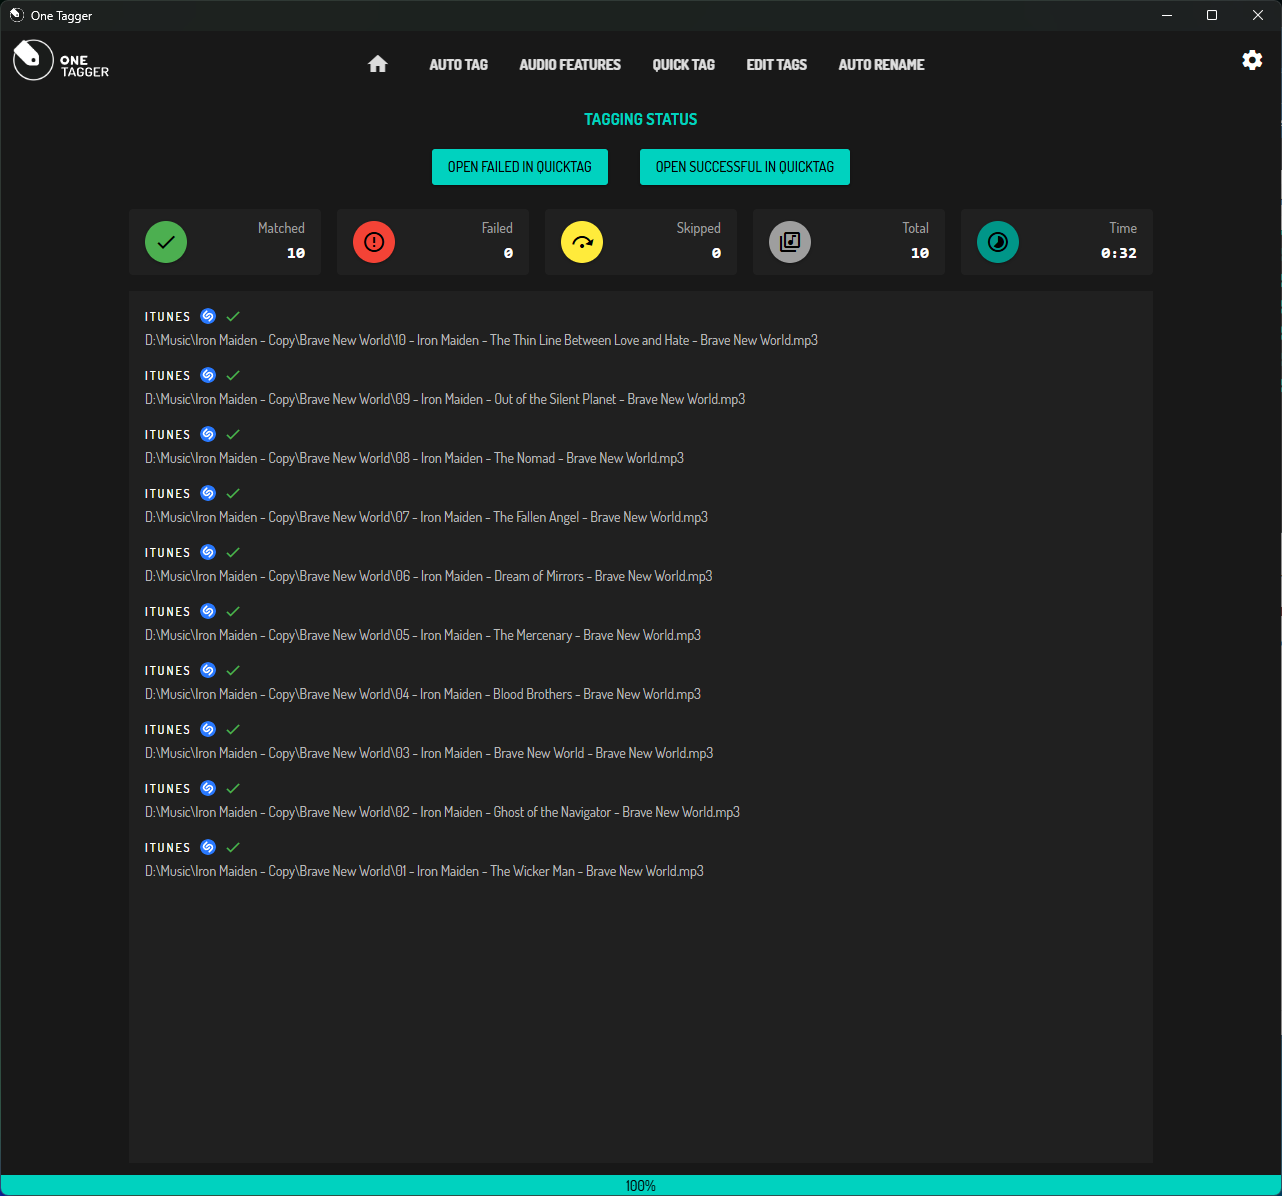Click the Skipped count value 0
1282x1196 pixels.
point(716,253)
